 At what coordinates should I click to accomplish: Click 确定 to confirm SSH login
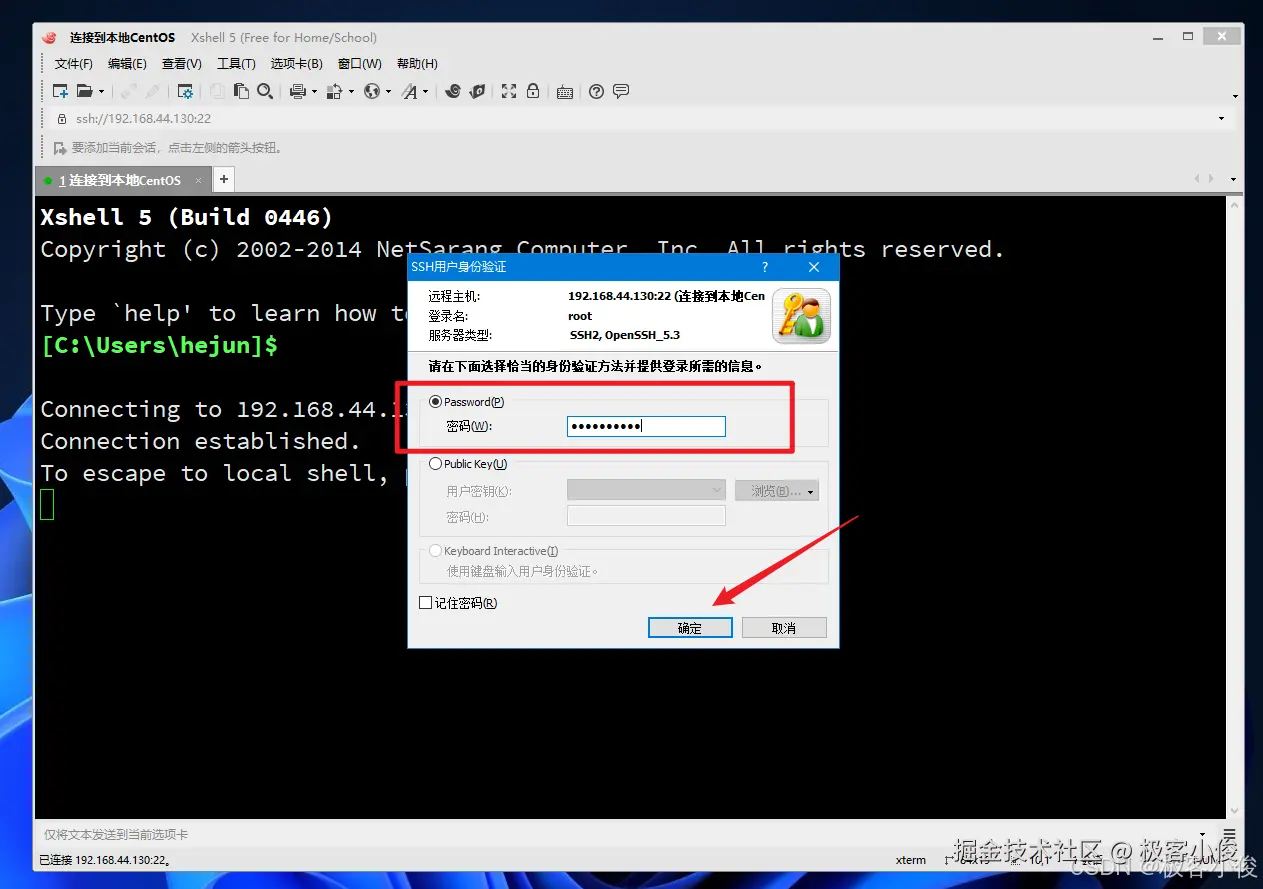pos(690,628)
